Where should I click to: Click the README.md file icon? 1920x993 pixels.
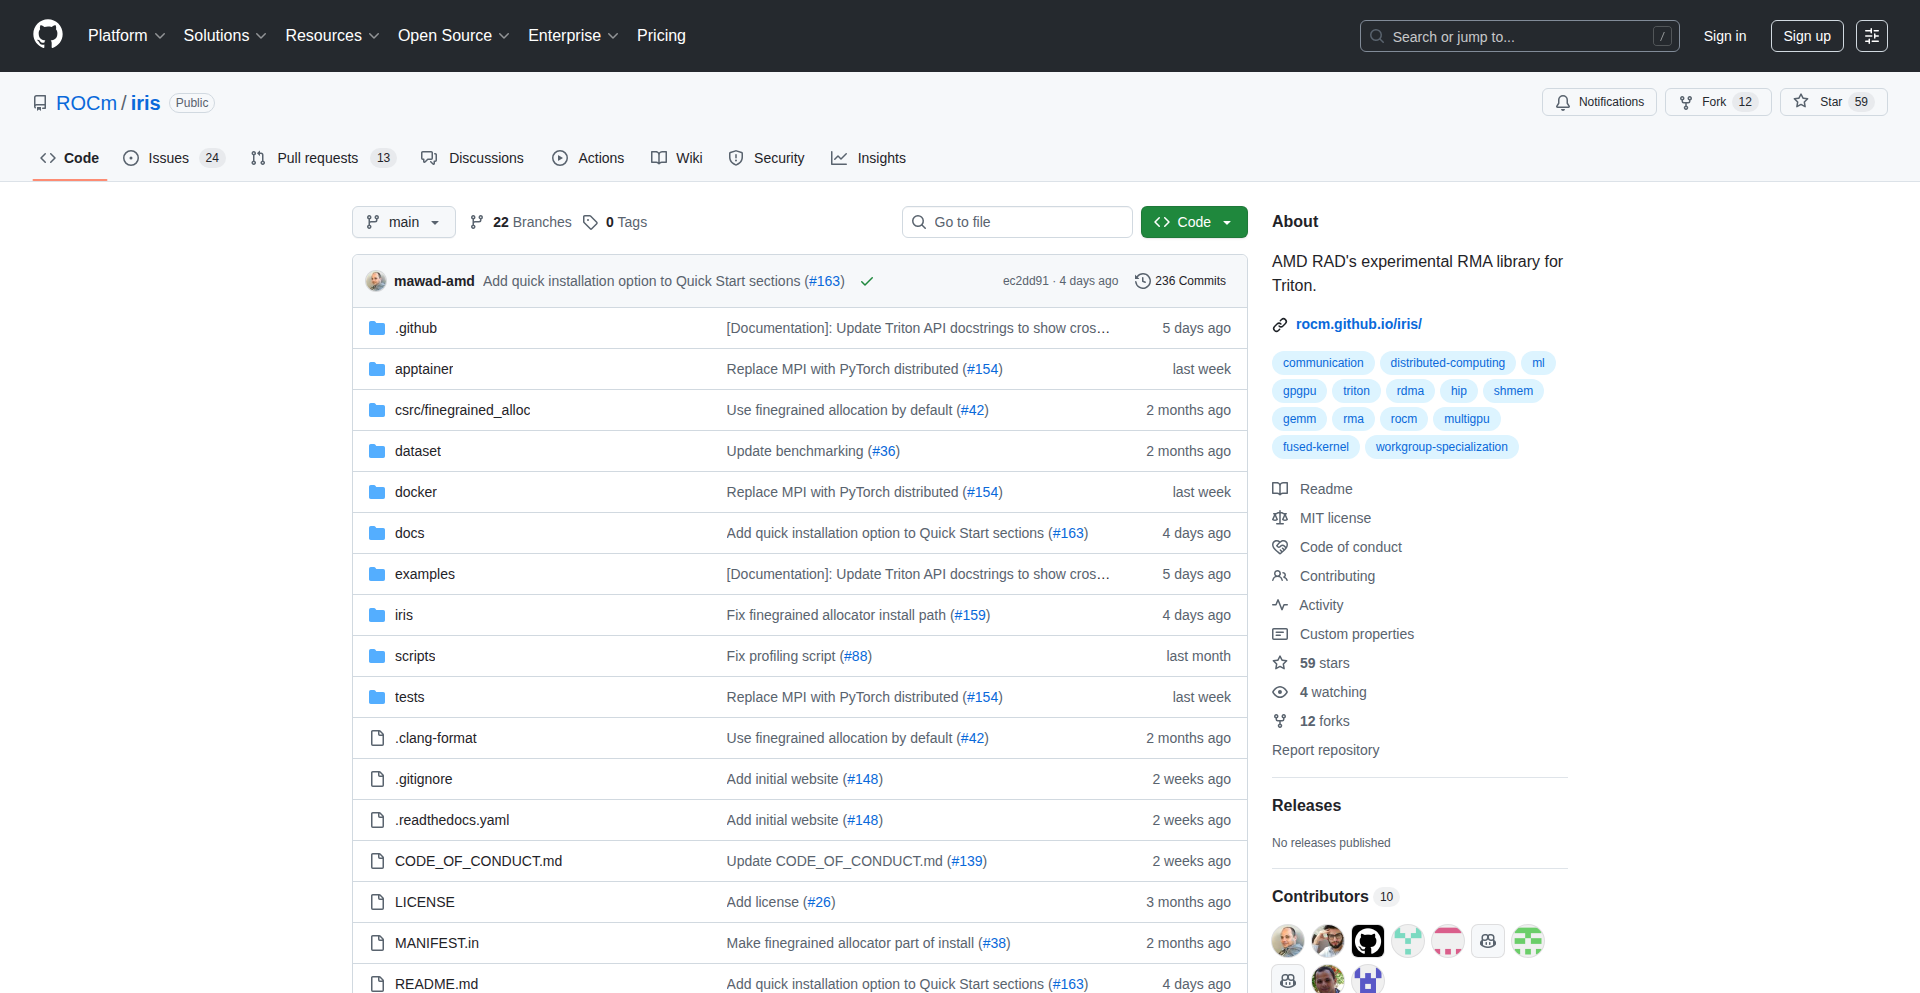[377, 984]
